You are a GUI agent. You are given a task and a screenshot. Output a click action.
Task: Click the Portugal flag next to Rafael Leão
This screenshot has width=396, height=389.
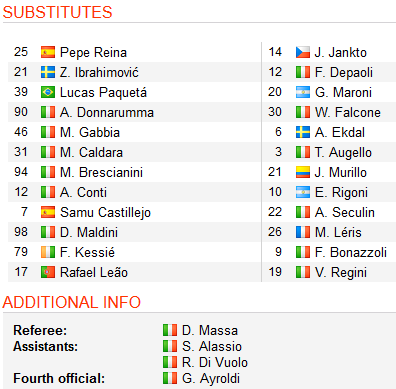pyautogui.click(x=48, y=272)
